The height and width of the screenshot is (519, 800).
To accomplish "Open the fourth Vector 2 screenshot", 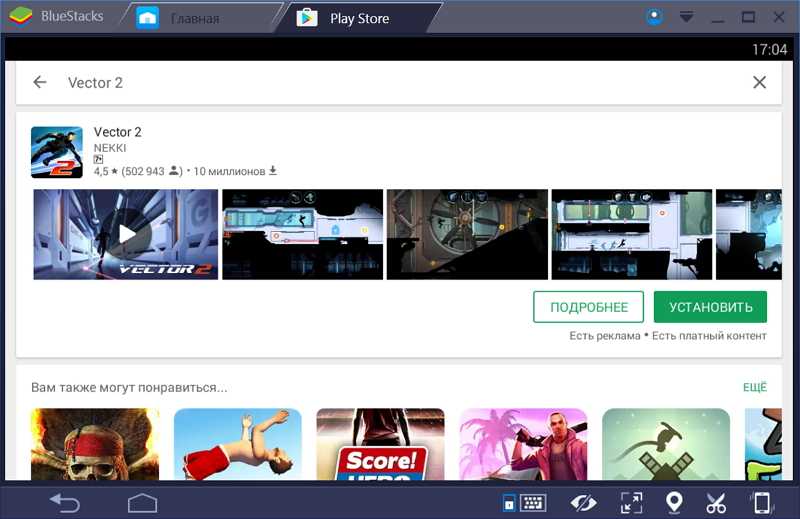I will point(632,234).
